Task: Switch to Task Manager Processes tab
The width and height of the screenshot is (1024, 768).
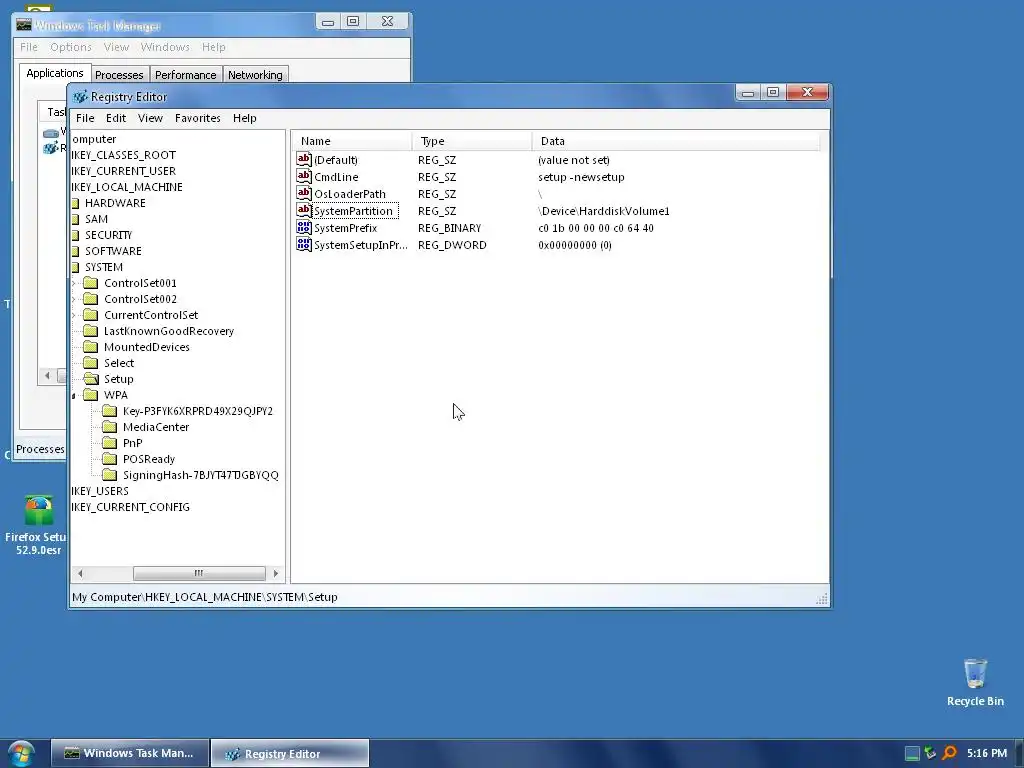Action: 119,75
